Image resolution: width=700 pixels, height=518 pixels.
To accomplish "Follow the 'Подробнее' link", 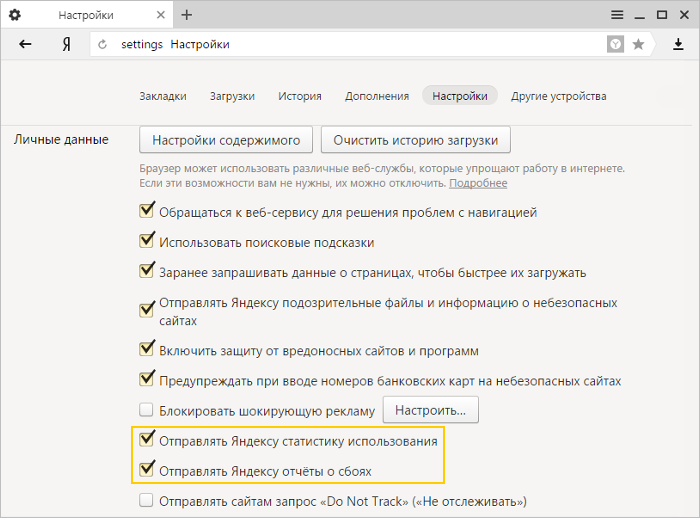I will point(478,183).
